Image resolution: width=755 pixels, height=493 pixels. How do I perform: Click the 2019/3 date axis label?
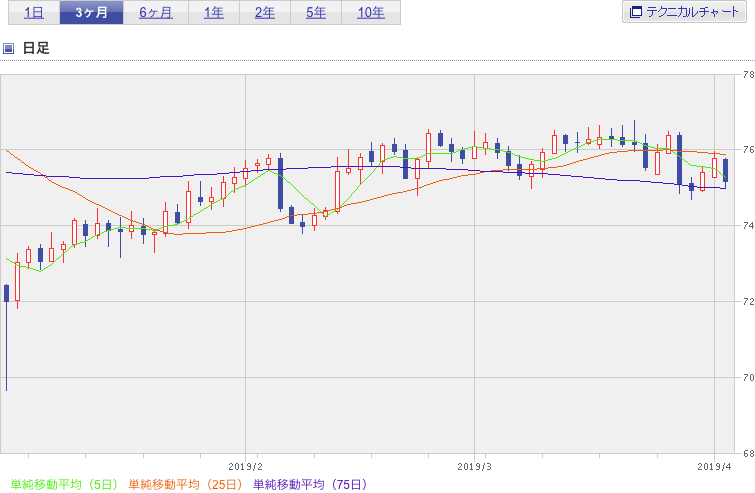(x=474, y=467)
